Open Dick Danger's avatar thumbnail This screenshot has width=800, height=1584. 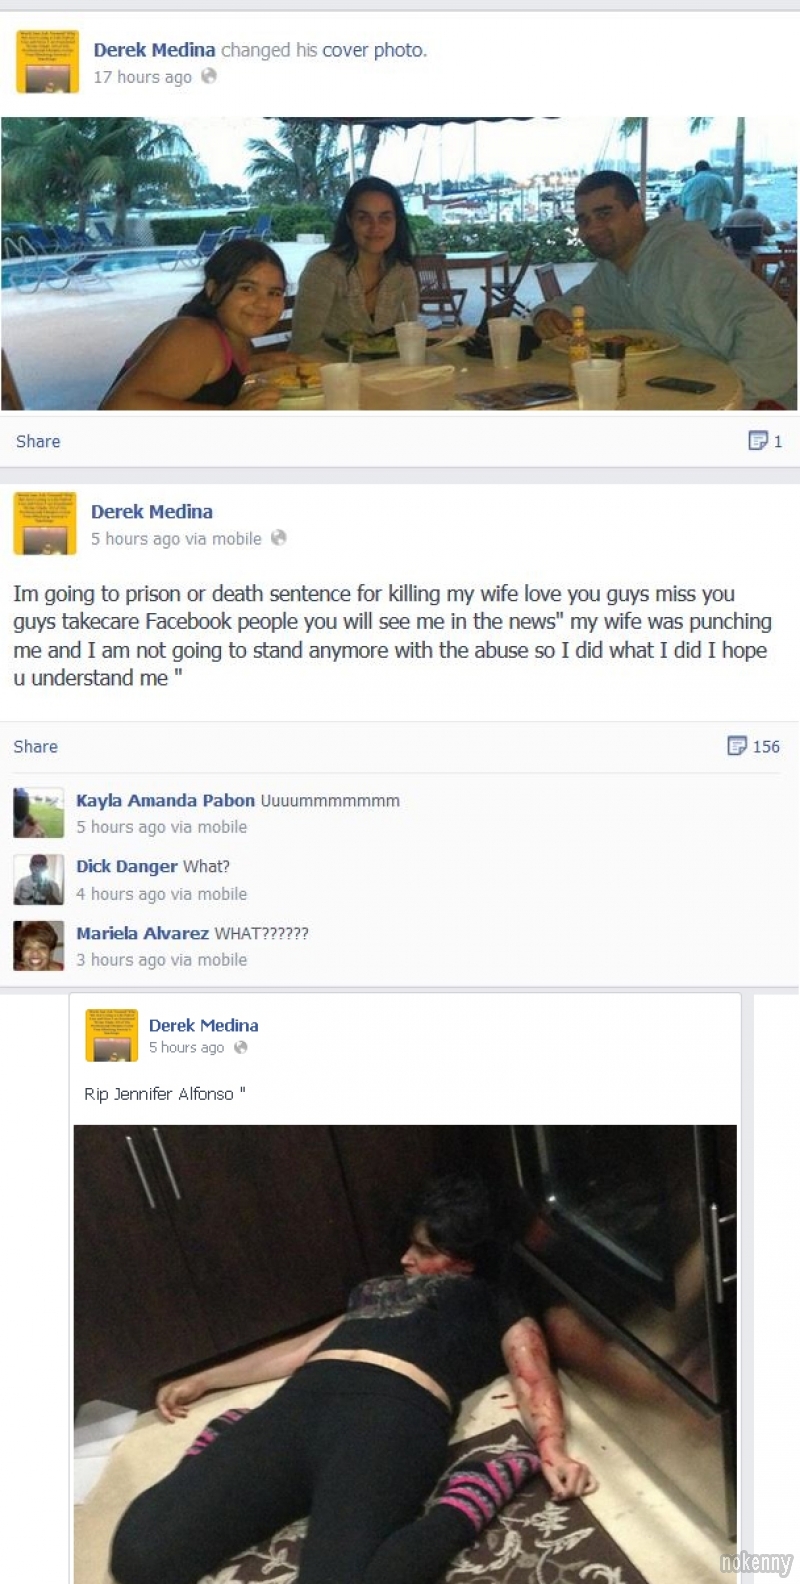coord(38,879)
